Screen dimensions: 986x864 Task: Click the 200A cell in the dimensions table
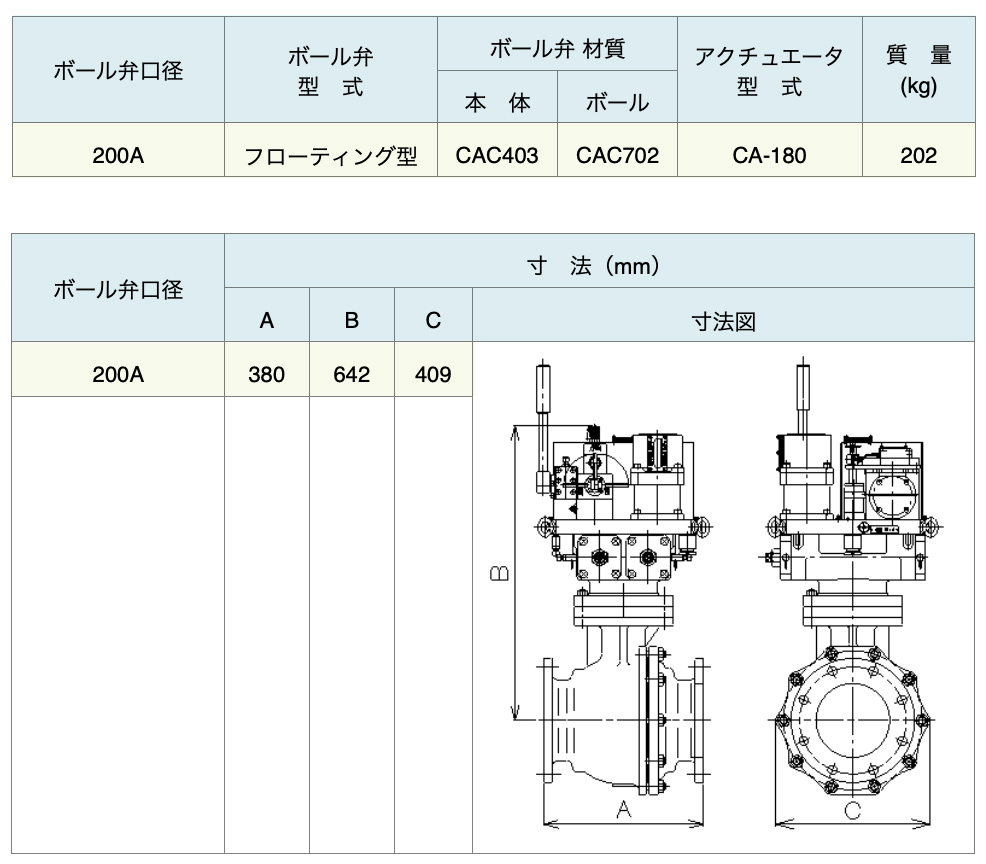pyautogui.click(x=118, y=369)
